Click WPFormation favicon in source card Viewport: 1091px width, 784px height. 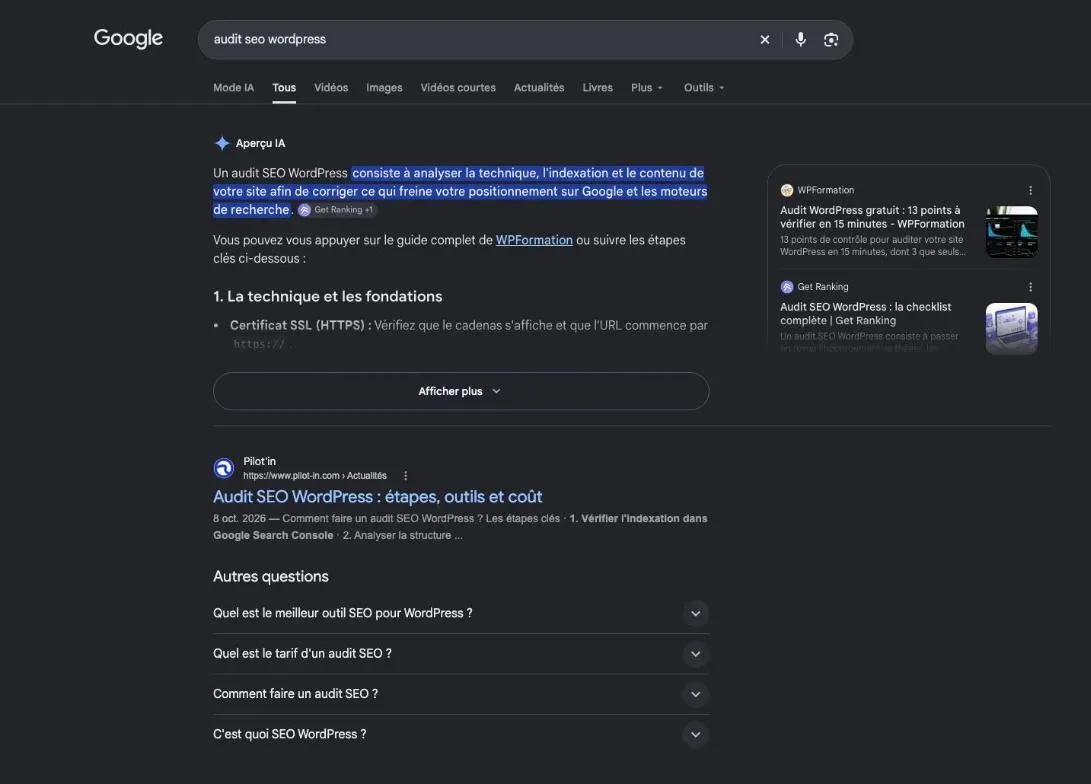click(787, 190)
